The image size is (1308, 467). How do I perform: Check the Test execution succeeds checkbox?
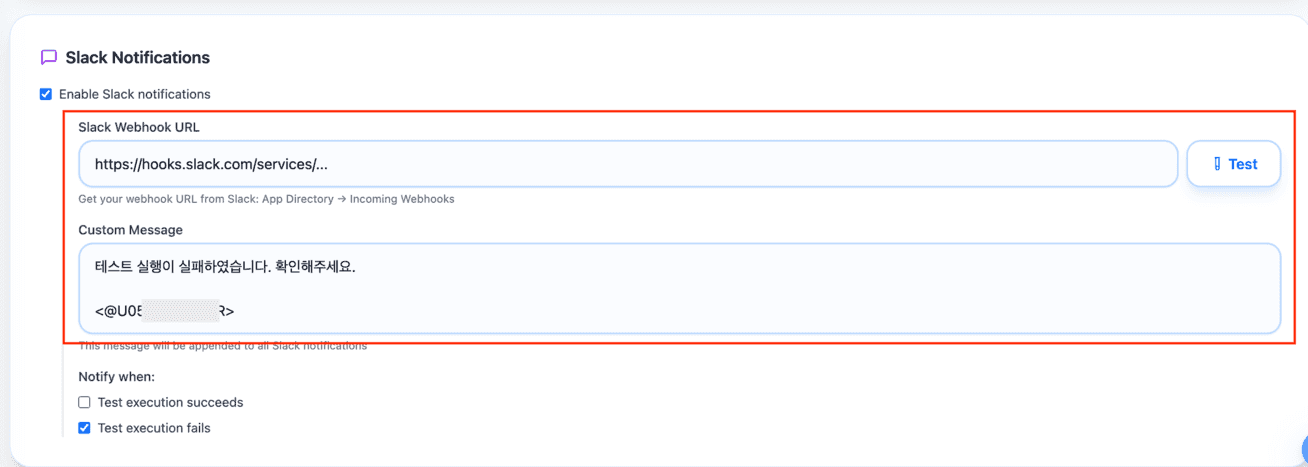(x=84, y=402)
